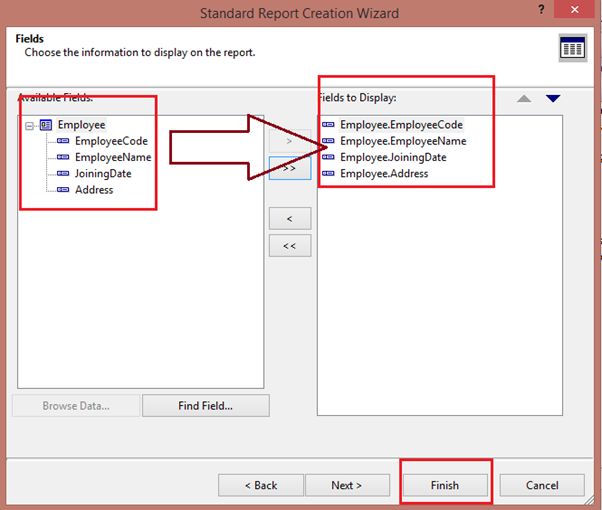This screenshot has height=510, width=602.
Task: Move the field down with the blue down arrow
Action: 553,99
